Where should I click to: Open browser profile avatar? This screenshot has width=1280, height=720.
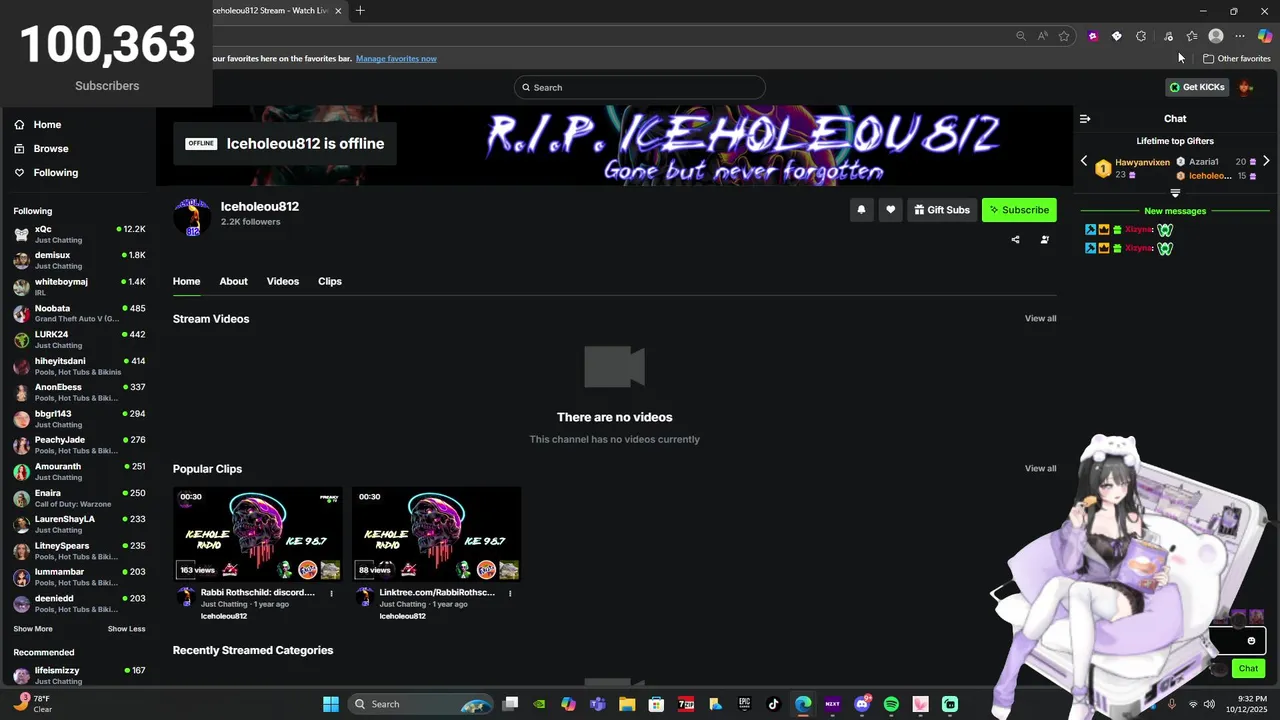[1216, 36]
